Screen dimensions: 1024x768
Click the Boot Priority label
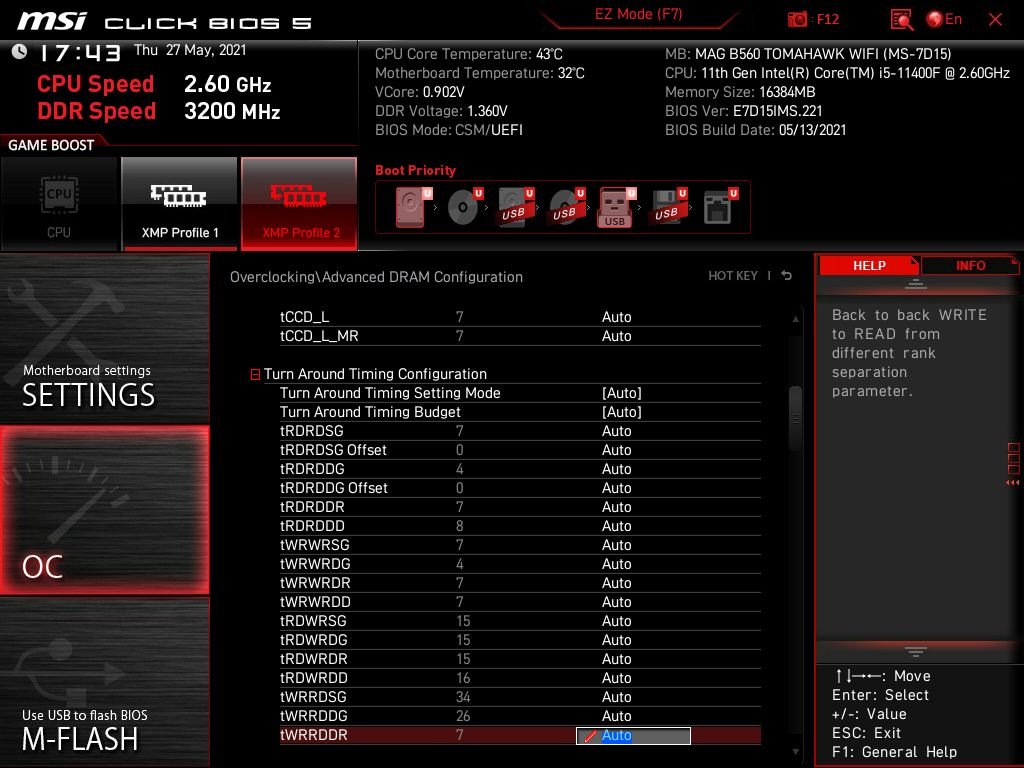[x=415, y=170]
